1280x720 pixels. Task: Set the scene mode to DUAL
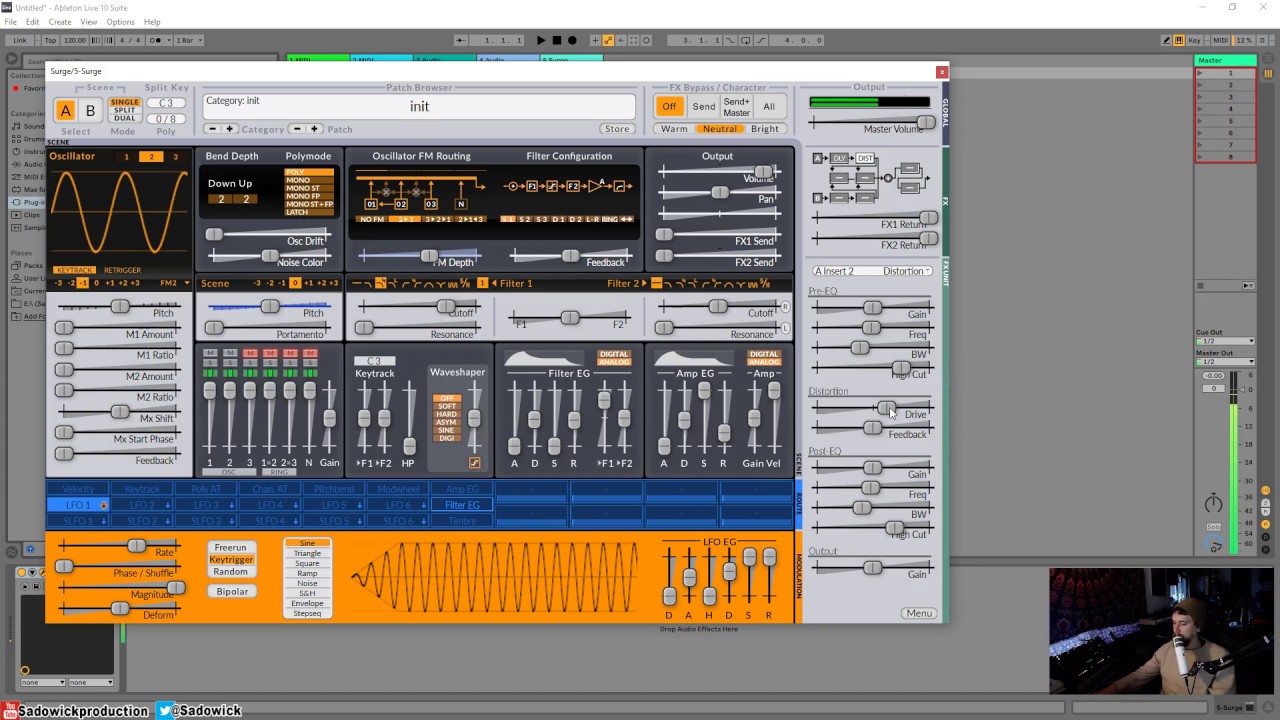pos(125,118)
